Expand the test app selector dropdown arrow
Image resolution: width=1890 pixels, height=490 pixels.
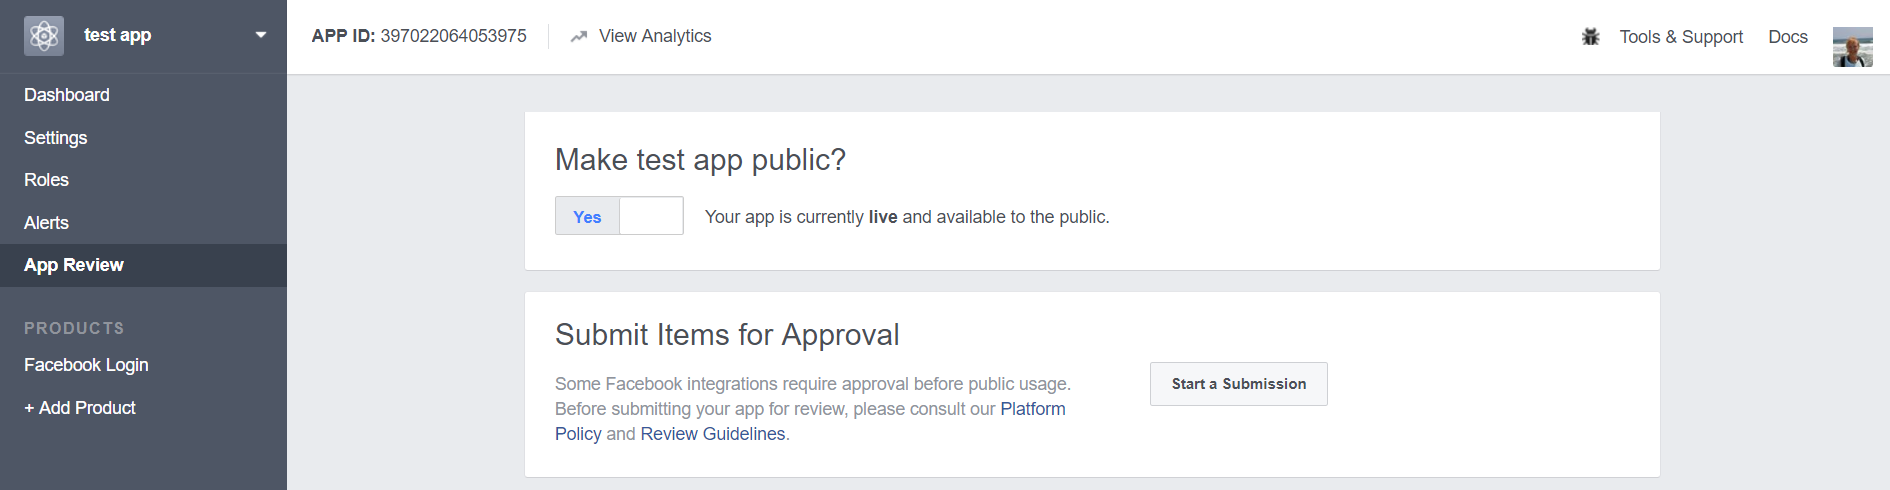261,35
